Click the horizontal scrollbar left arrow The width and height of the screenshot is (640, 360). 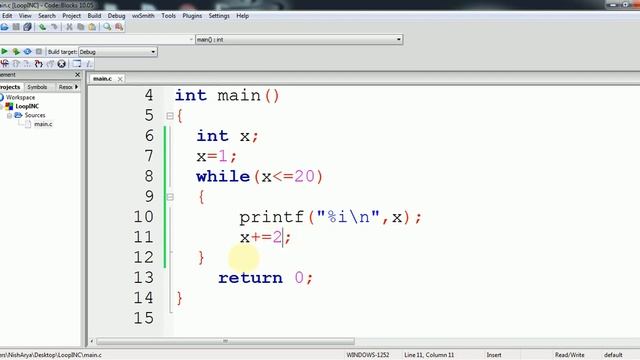click(92, 341)
